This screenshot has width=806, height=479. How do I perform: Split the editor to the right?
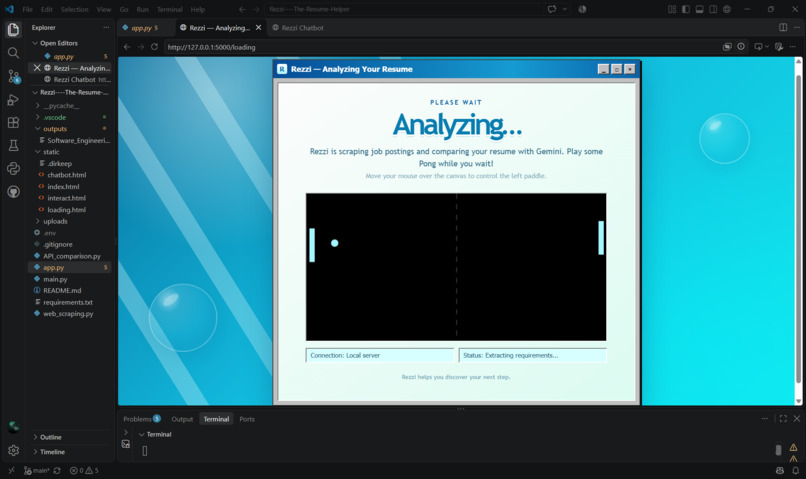click(783, 27)
